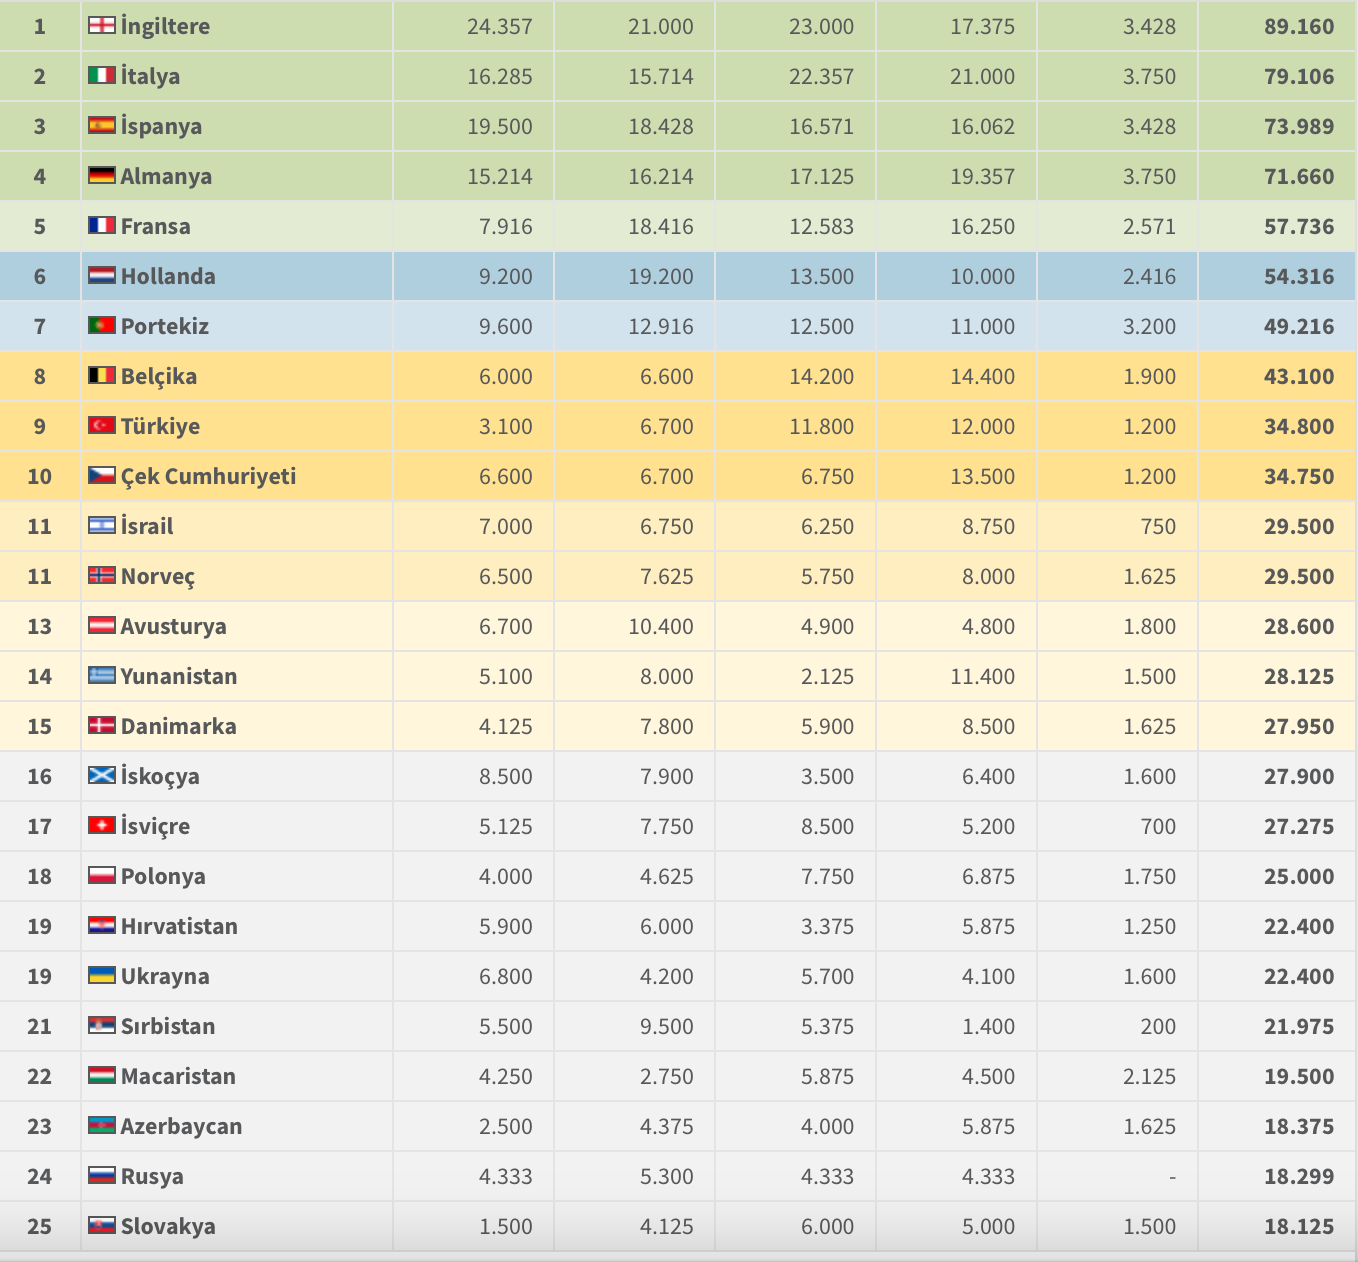Click the Spain flag icon beside İspanya
The height and width of the screenshot is (1262, 1358).
click(101, 124)
